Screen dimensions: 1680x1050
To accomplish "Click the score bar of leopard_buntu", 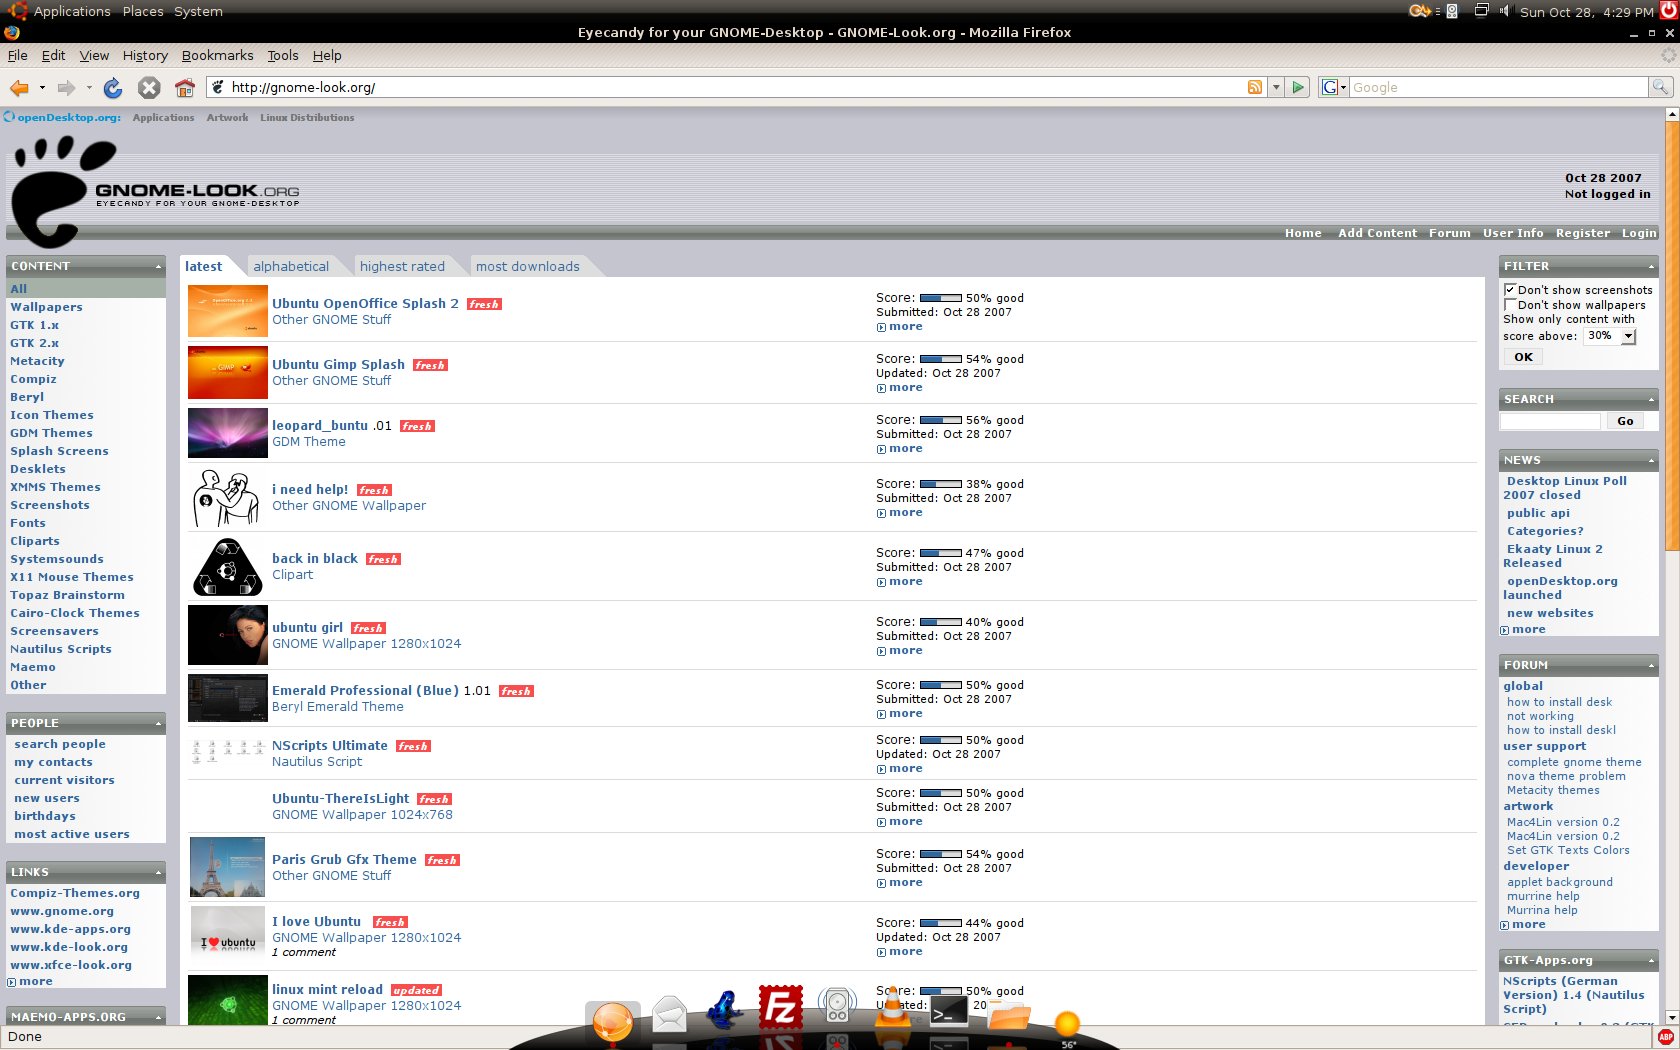I will click(940, 420).
